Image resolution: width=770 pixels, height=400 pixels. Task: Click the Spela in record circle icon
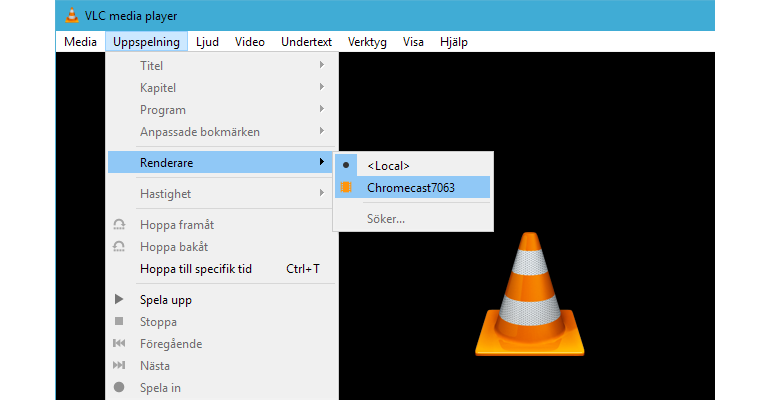click(x=119, y=387)
